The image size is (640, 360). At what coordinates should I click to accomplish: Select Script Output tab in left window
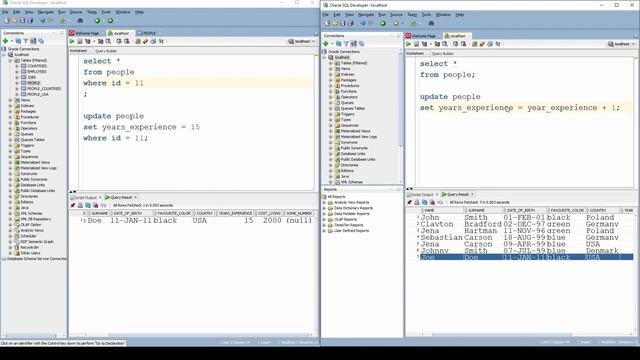click(x=83, y=198)
